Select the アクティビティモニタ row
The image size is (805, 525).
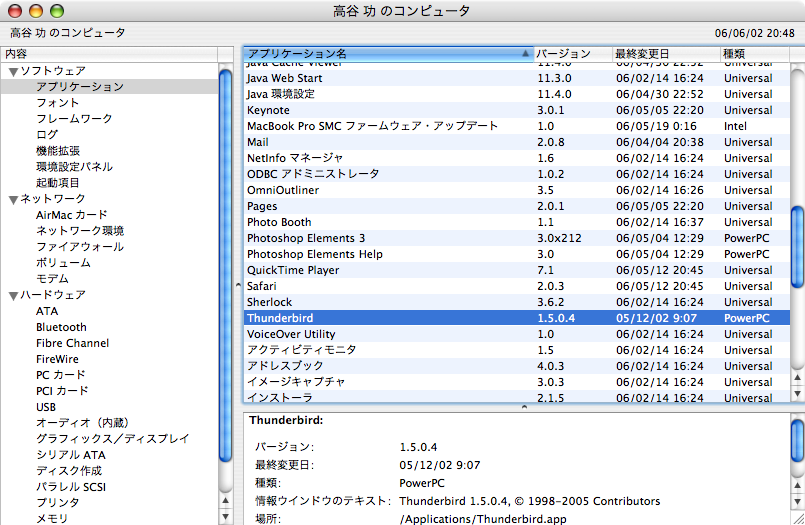(516, 350)
